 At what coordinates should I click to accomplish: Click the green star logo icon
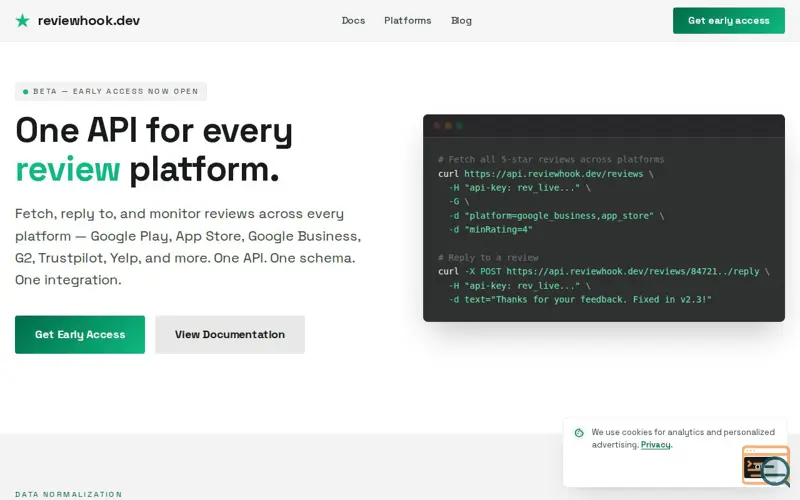tap(22, 20)
